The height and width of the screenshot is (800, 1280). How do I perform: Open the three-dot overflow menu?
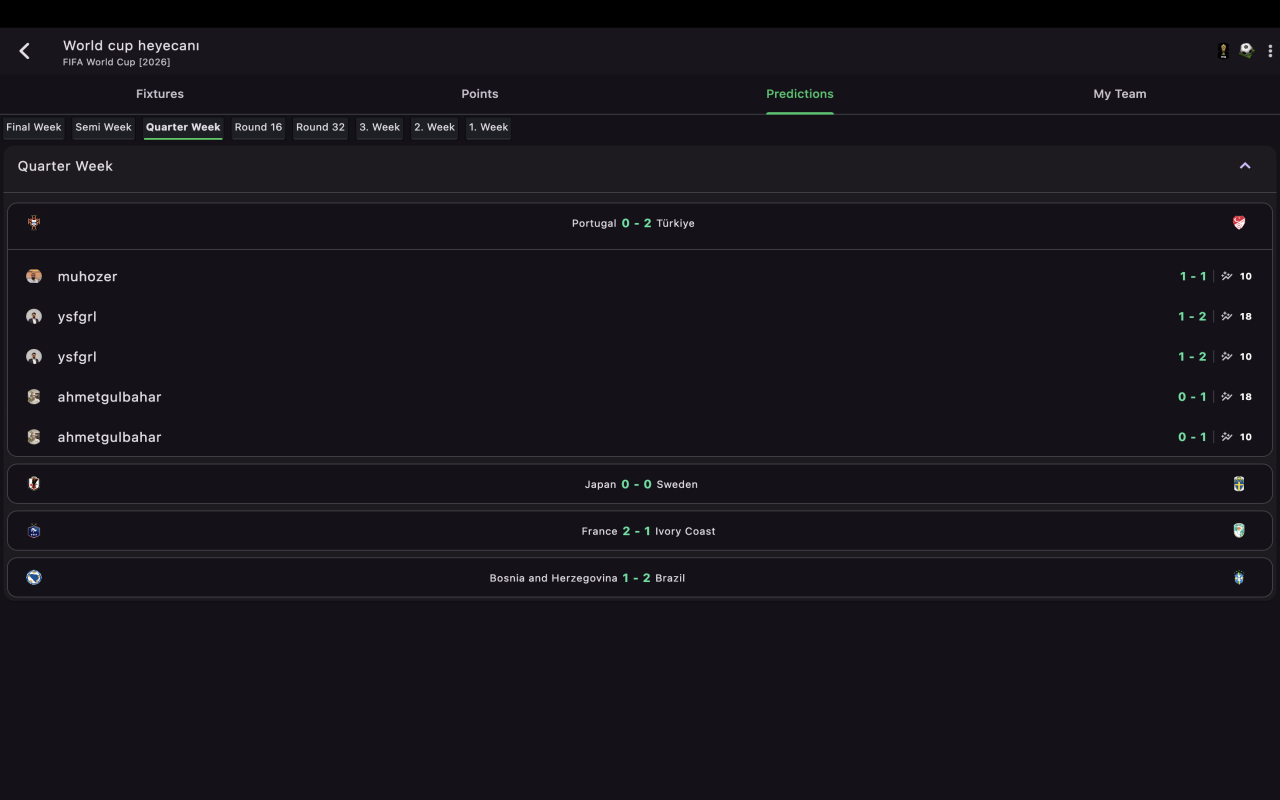point(1270,51)
